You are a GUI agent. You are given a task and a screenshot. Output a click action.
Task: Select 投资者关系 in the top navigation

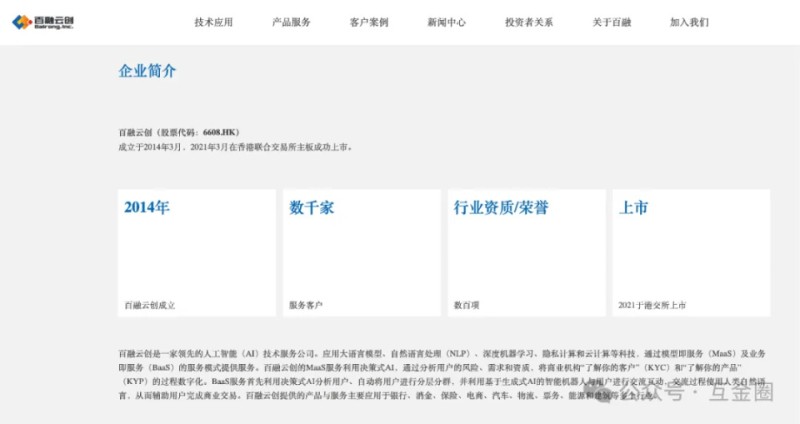pyautogui.click(x=529, y=22)
